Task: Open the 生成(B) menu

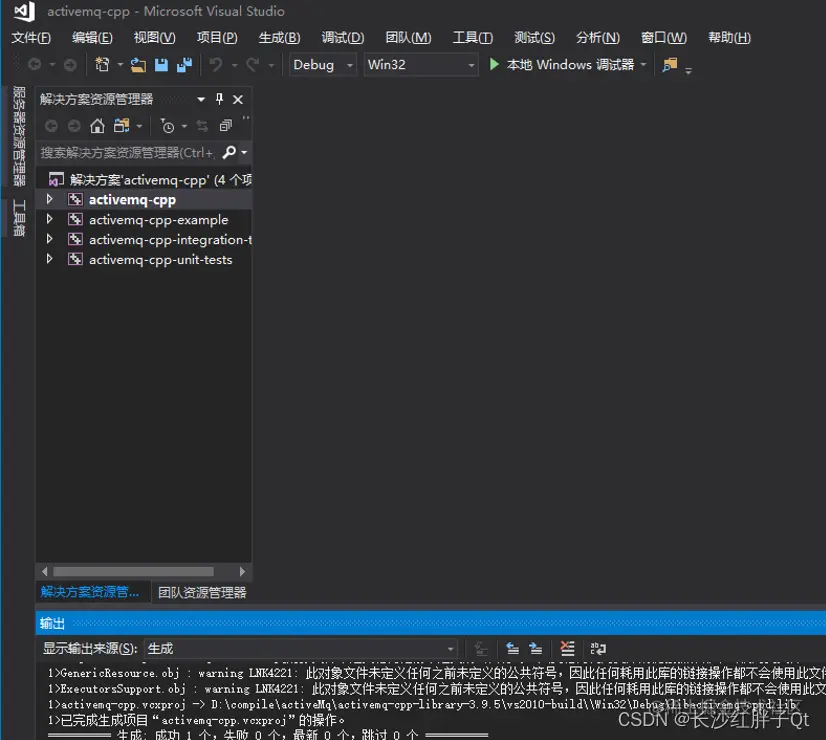Action: pyautogui.click(x=279, y=37)
